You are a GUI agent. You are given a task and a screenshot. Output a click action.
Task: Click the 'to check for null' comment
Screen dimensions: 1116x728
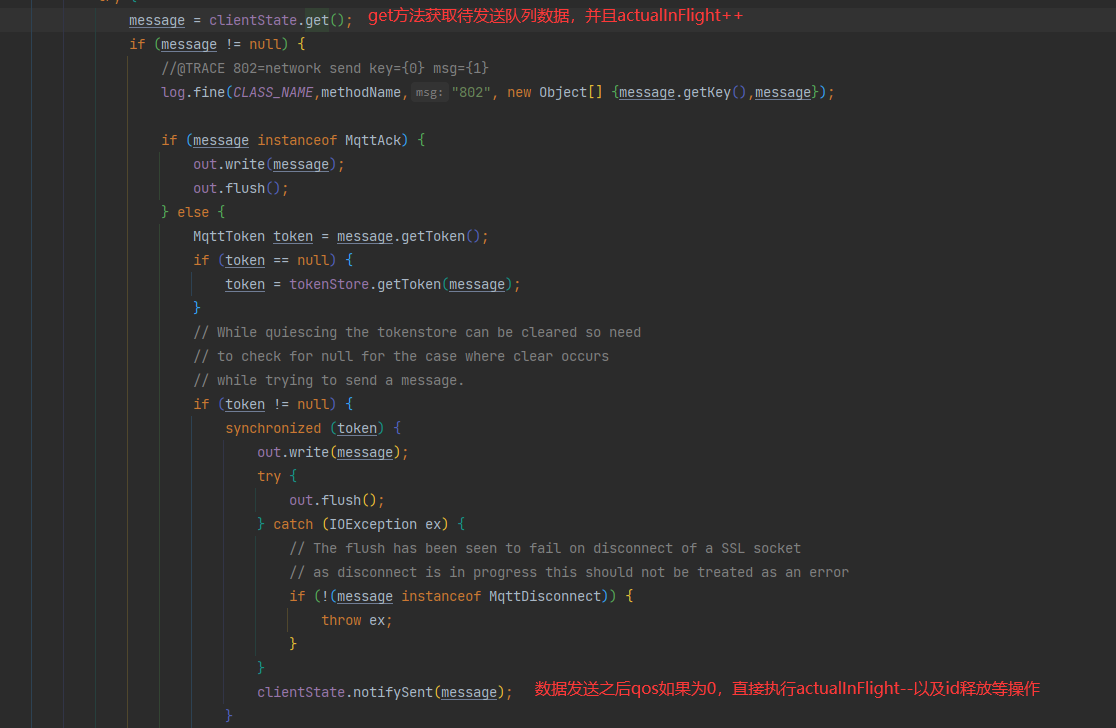pyautogui.click(x=401, y=357)
